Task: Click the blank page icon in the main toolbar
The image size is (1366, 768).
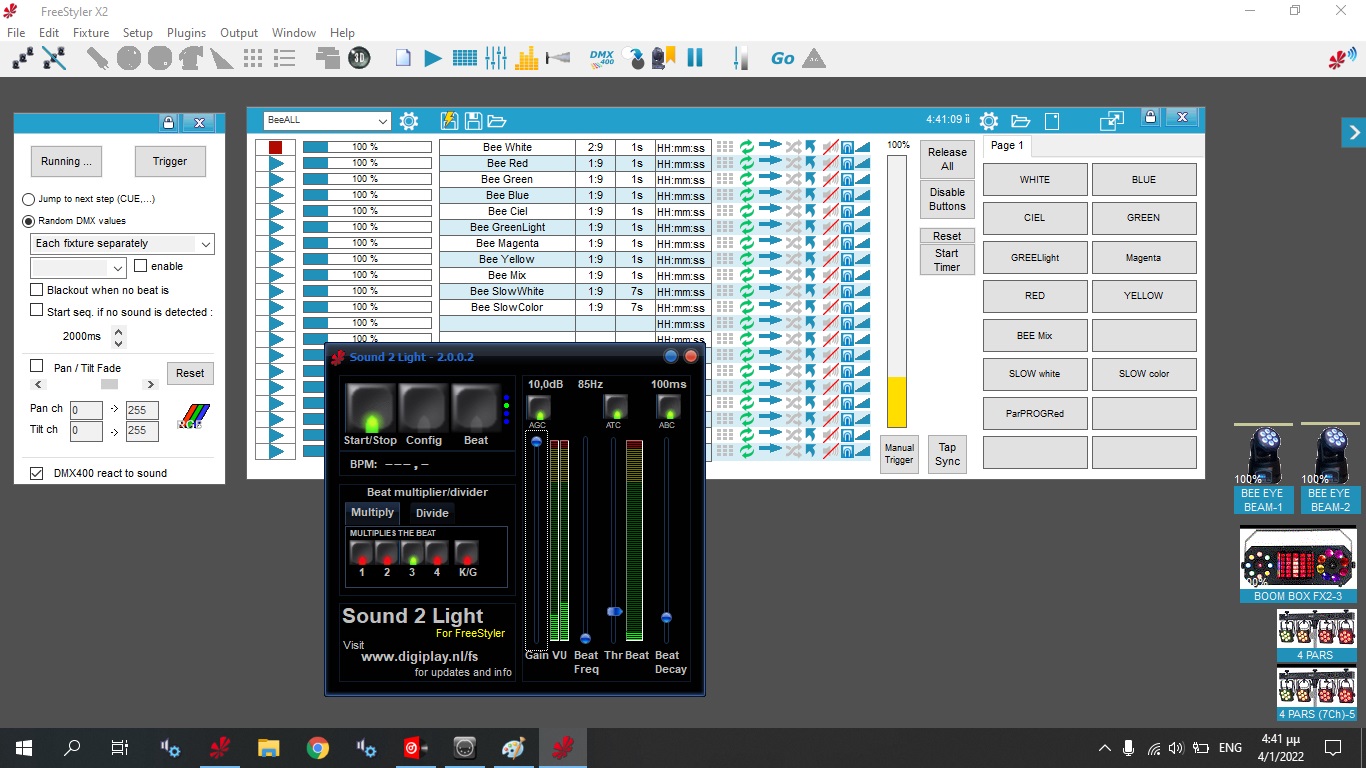Action: pos(403,58)
